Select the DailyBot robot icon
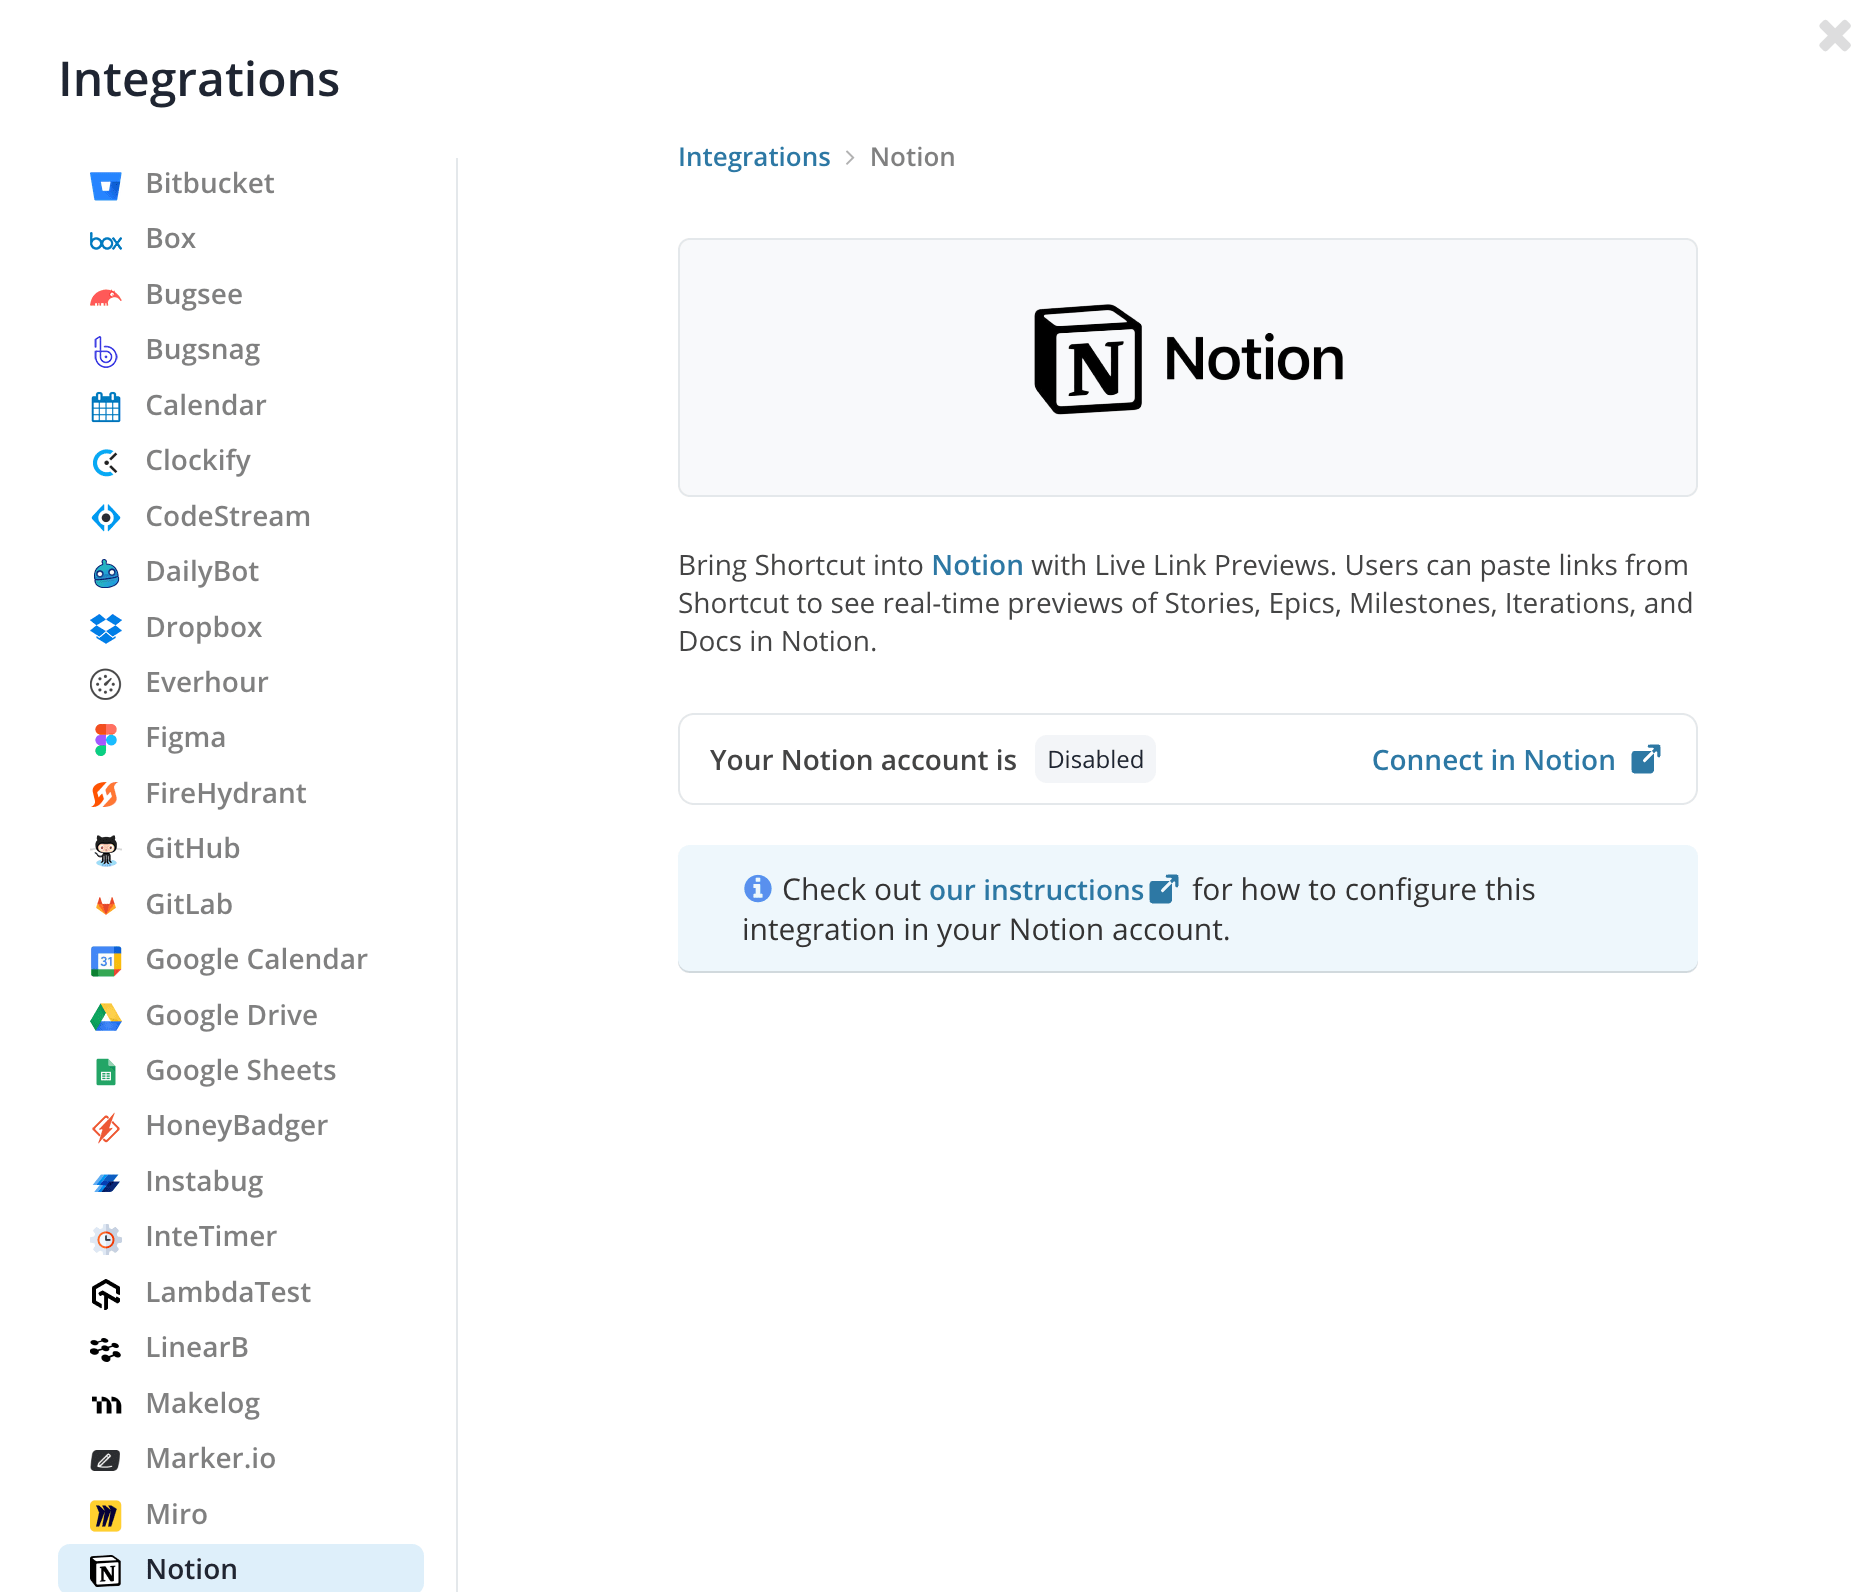Screen dimensions: 1870x1592 (105, 572)
